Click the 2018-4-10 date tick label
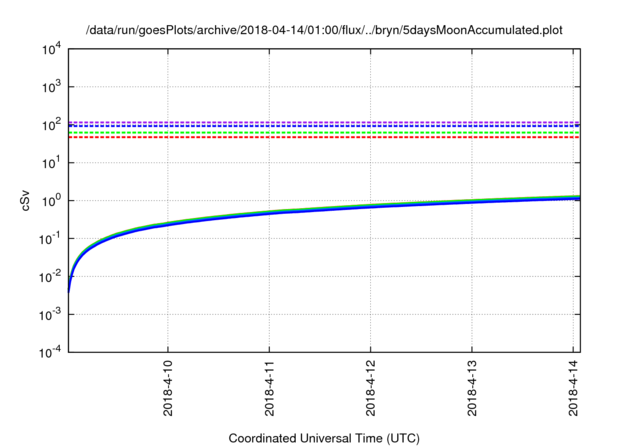 (x=168, y=388)
